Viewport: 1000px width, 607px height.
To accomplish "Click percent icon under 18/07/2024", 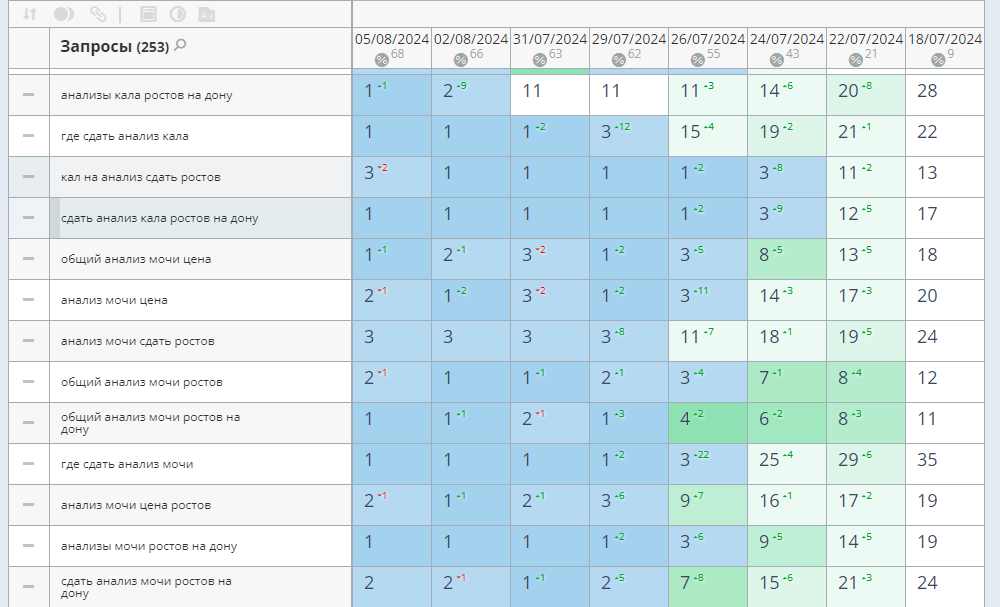I will pos(938,60).
